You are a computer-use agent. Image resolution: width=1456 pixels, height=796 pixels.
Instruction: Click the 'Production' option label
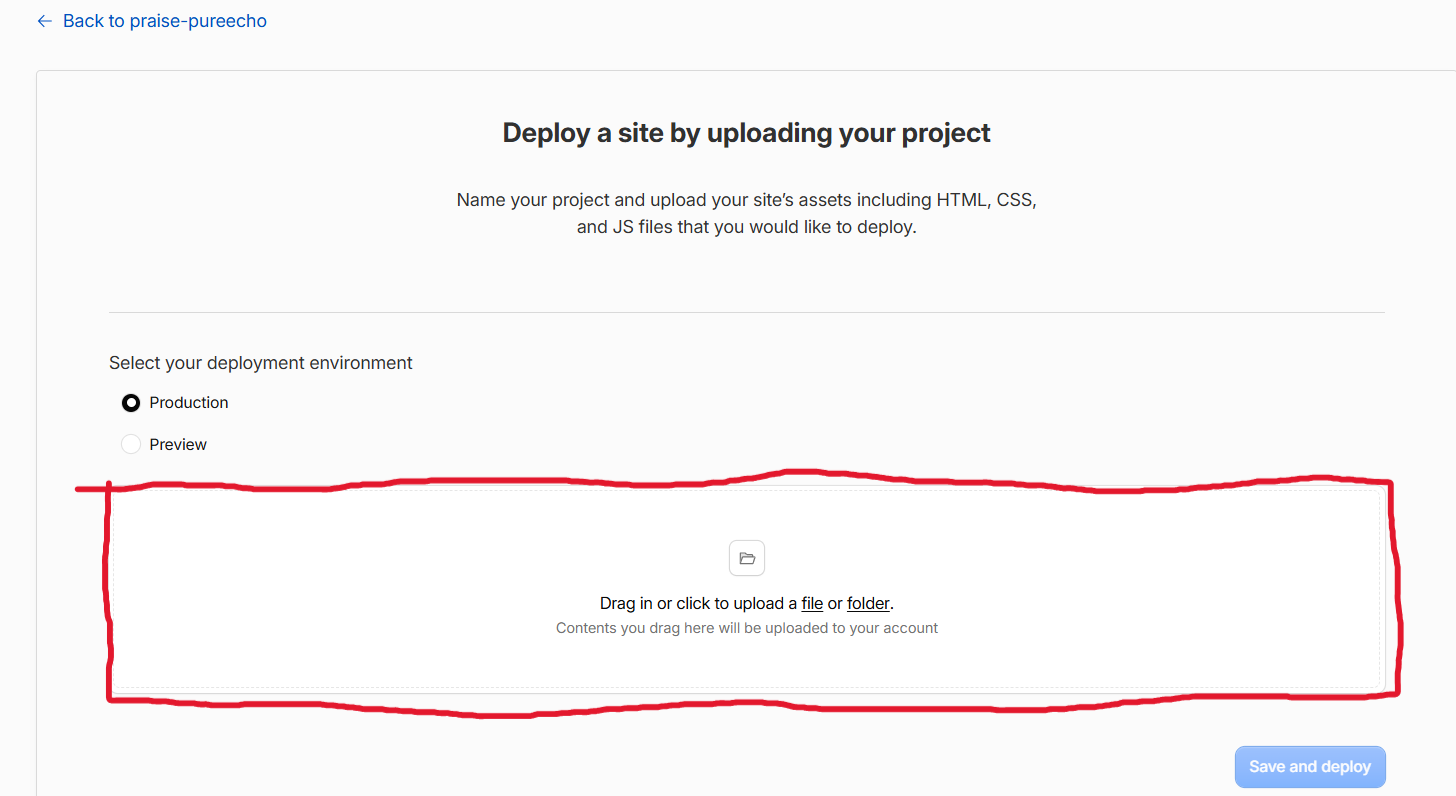pyautogui.click(x=189, y=403)
